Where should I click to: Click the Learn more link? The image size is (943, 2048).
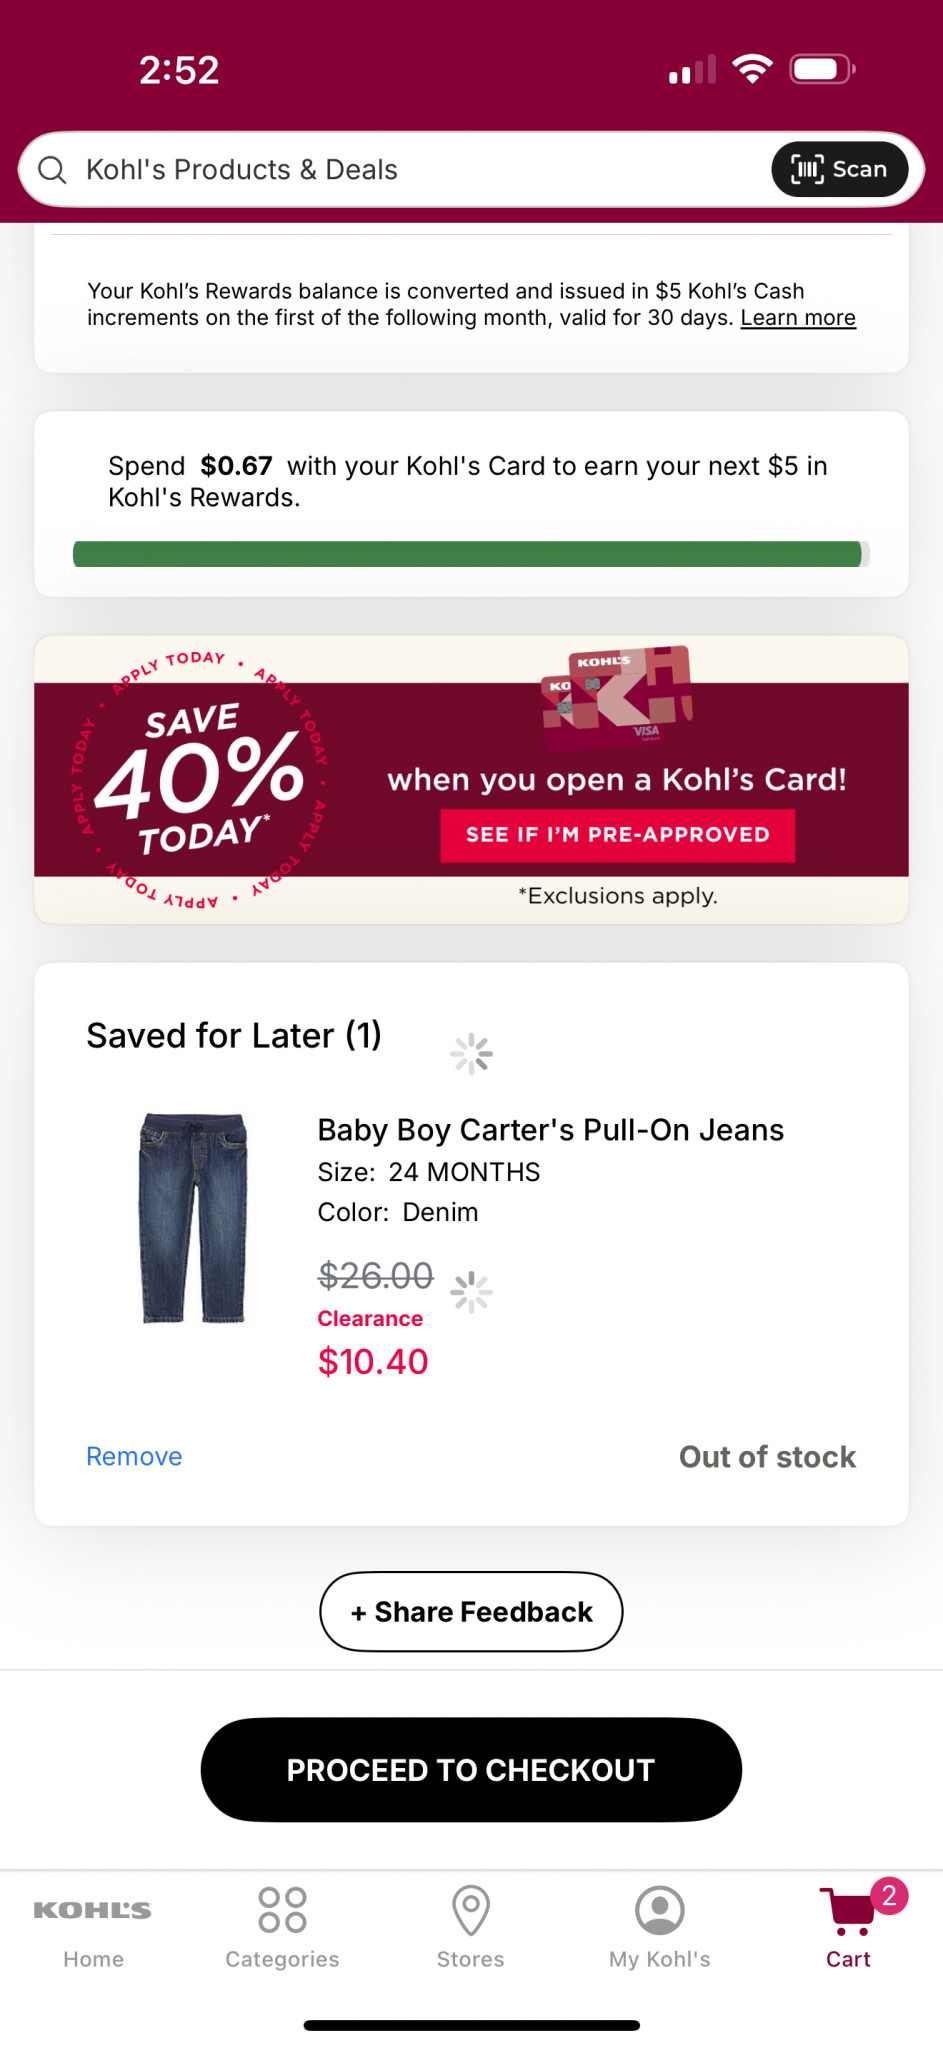798,318
